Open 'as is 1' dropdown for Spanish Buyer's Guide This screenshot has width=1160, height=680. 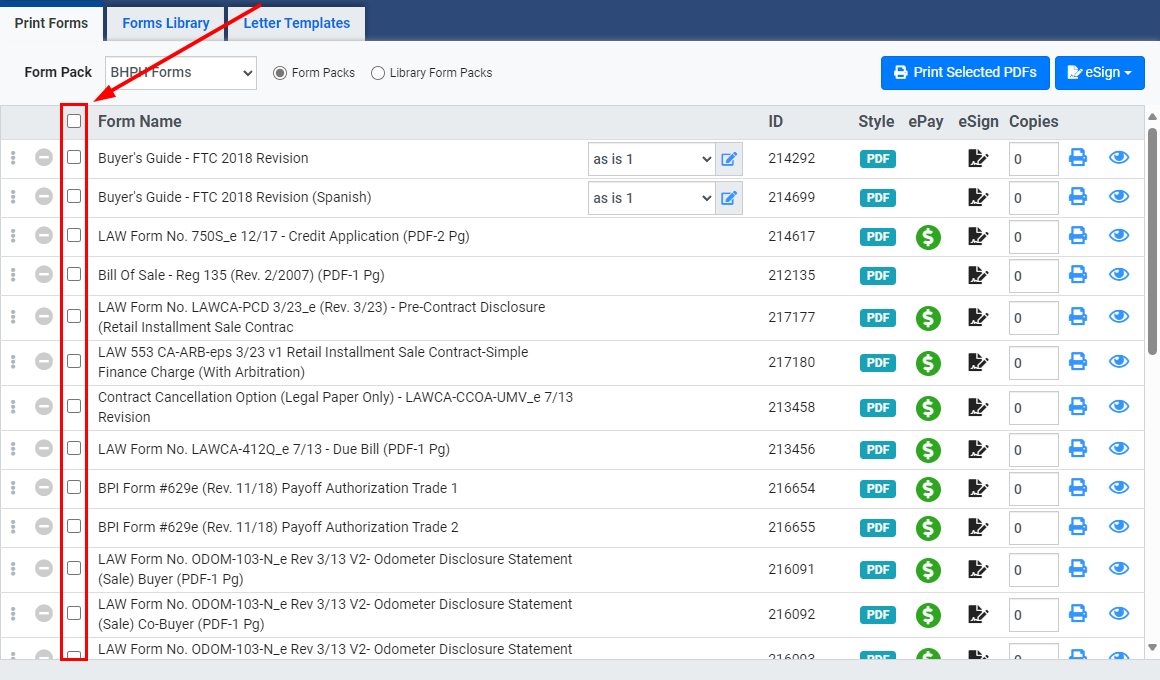[652, 198]
